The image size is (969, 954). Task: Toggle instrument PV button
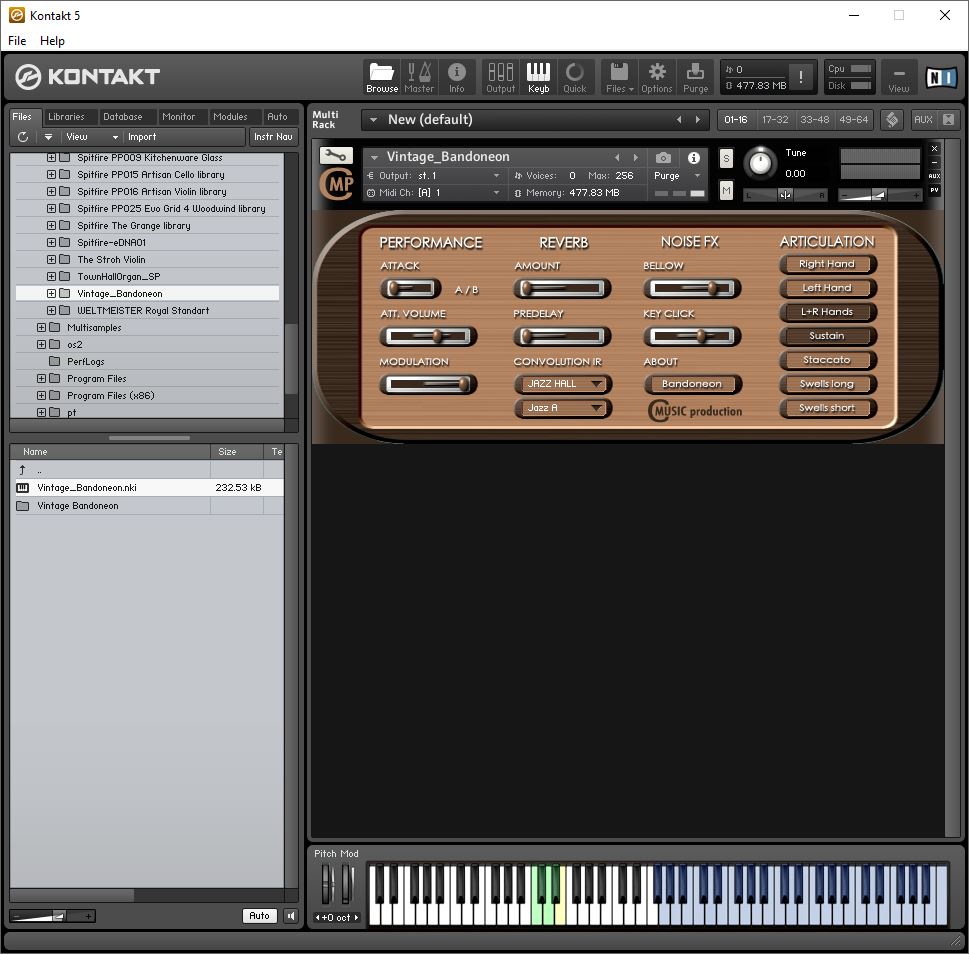(x=934, y=190)
